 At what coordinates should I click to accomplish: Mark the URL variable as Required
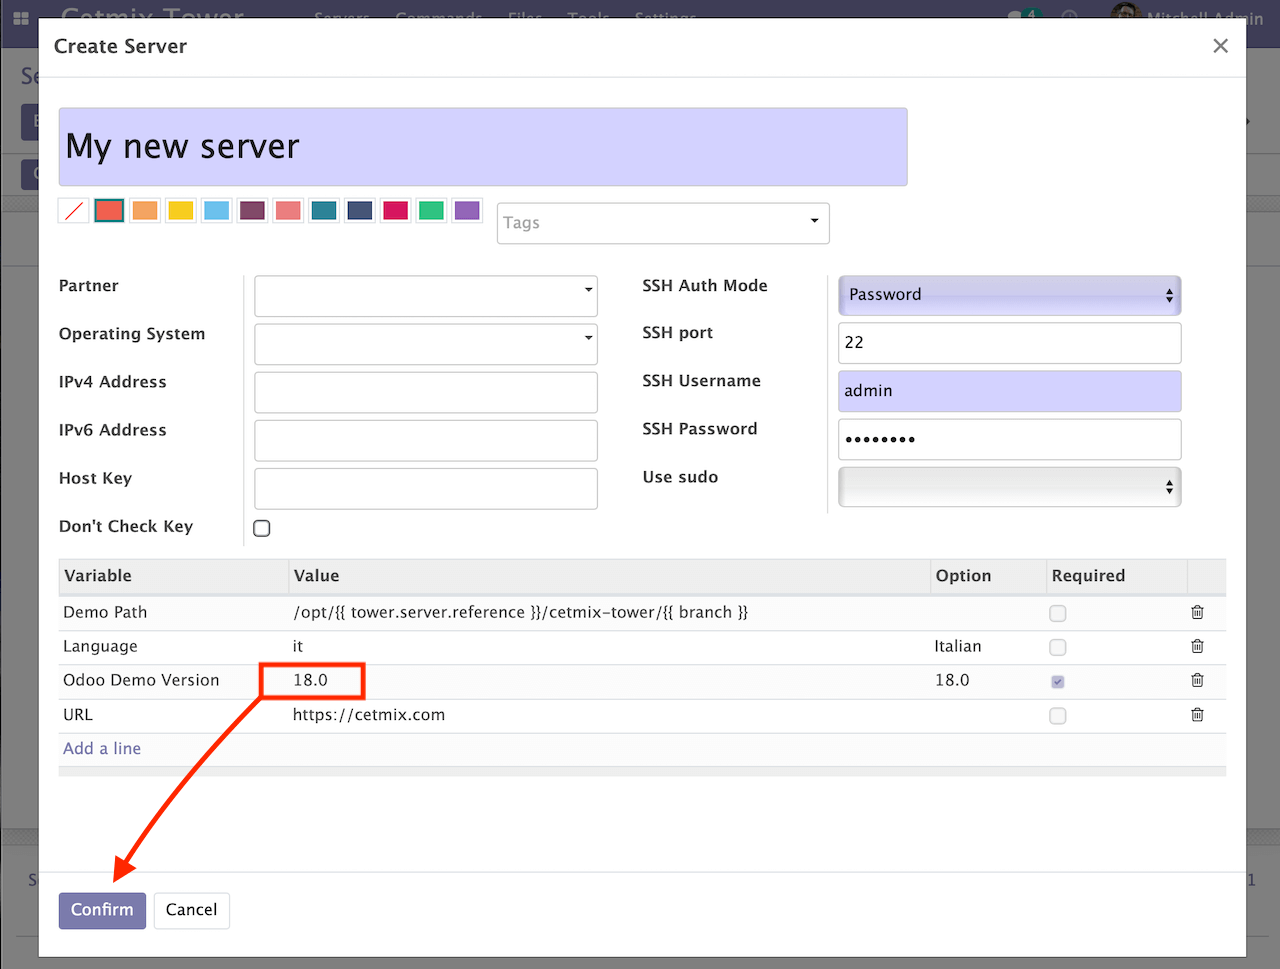[x=1057, y=715]
